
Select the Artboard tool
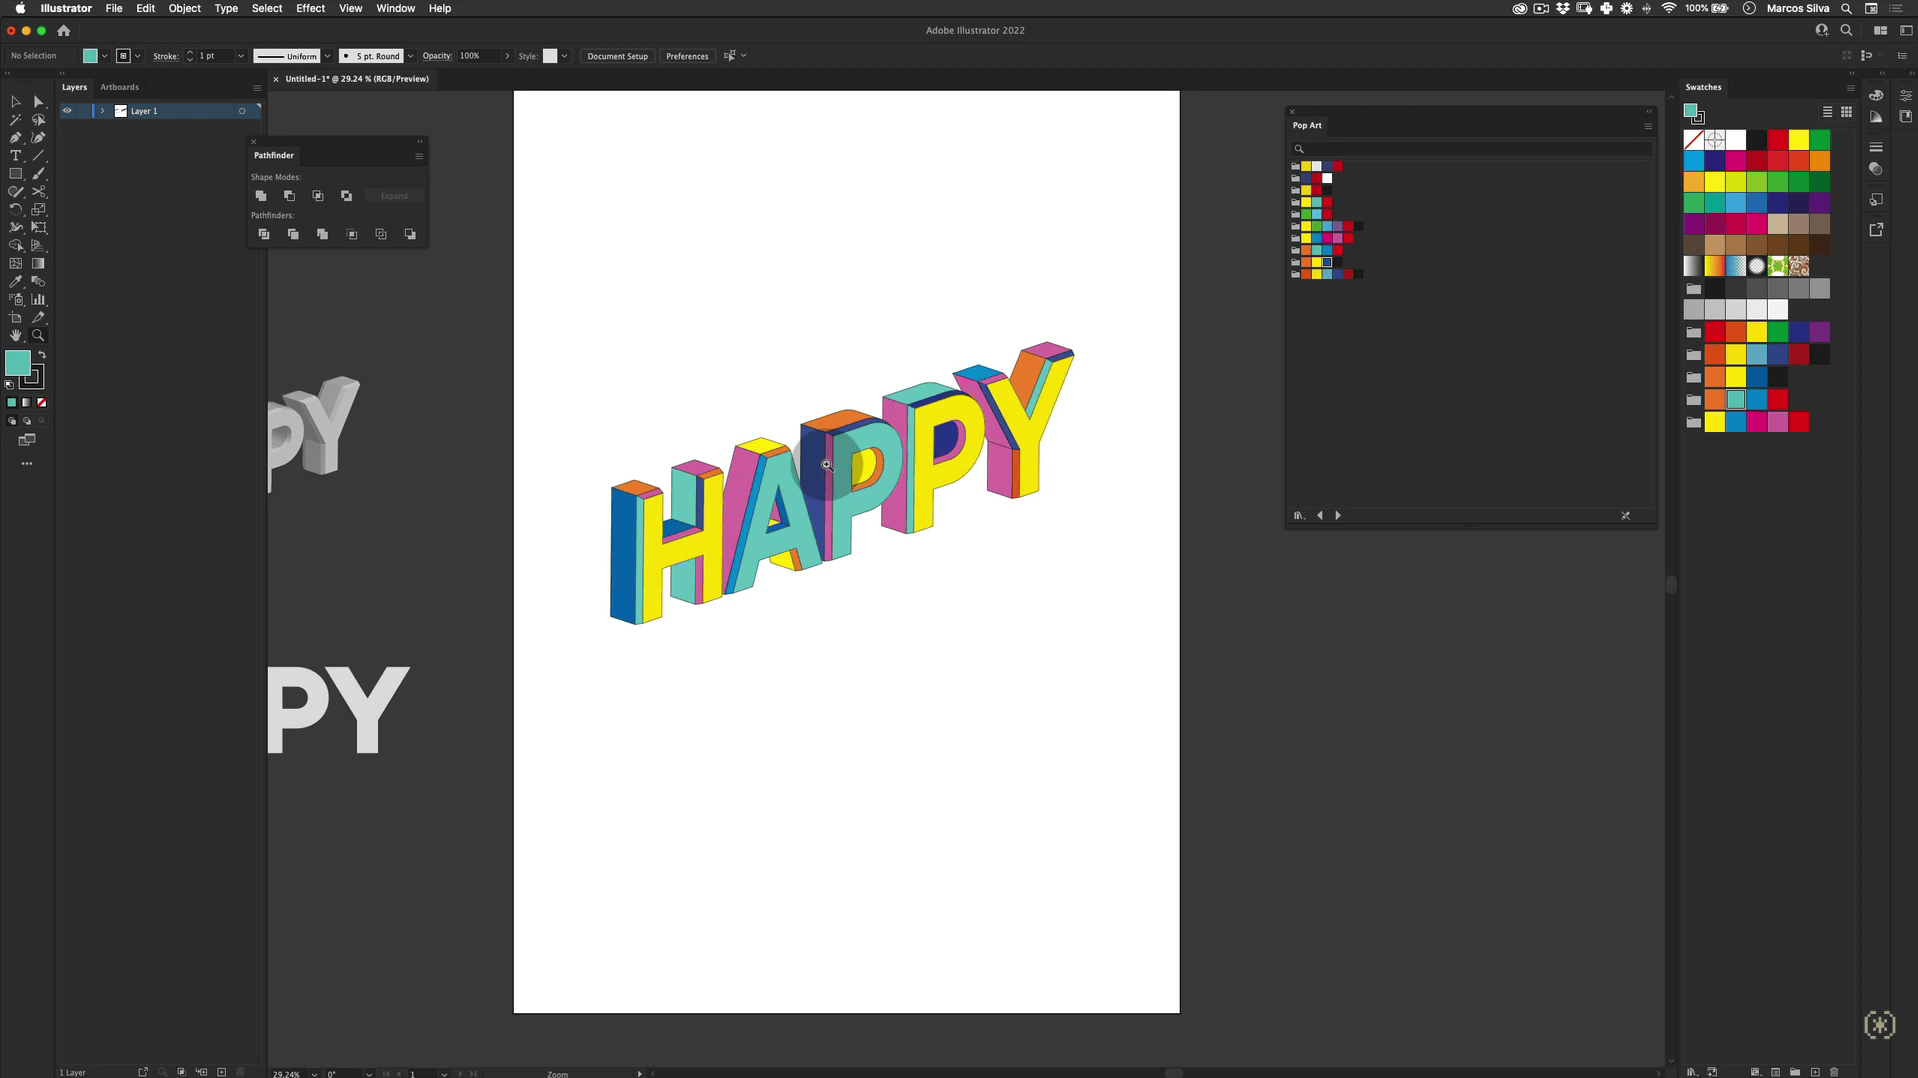(x=15, y=318)
